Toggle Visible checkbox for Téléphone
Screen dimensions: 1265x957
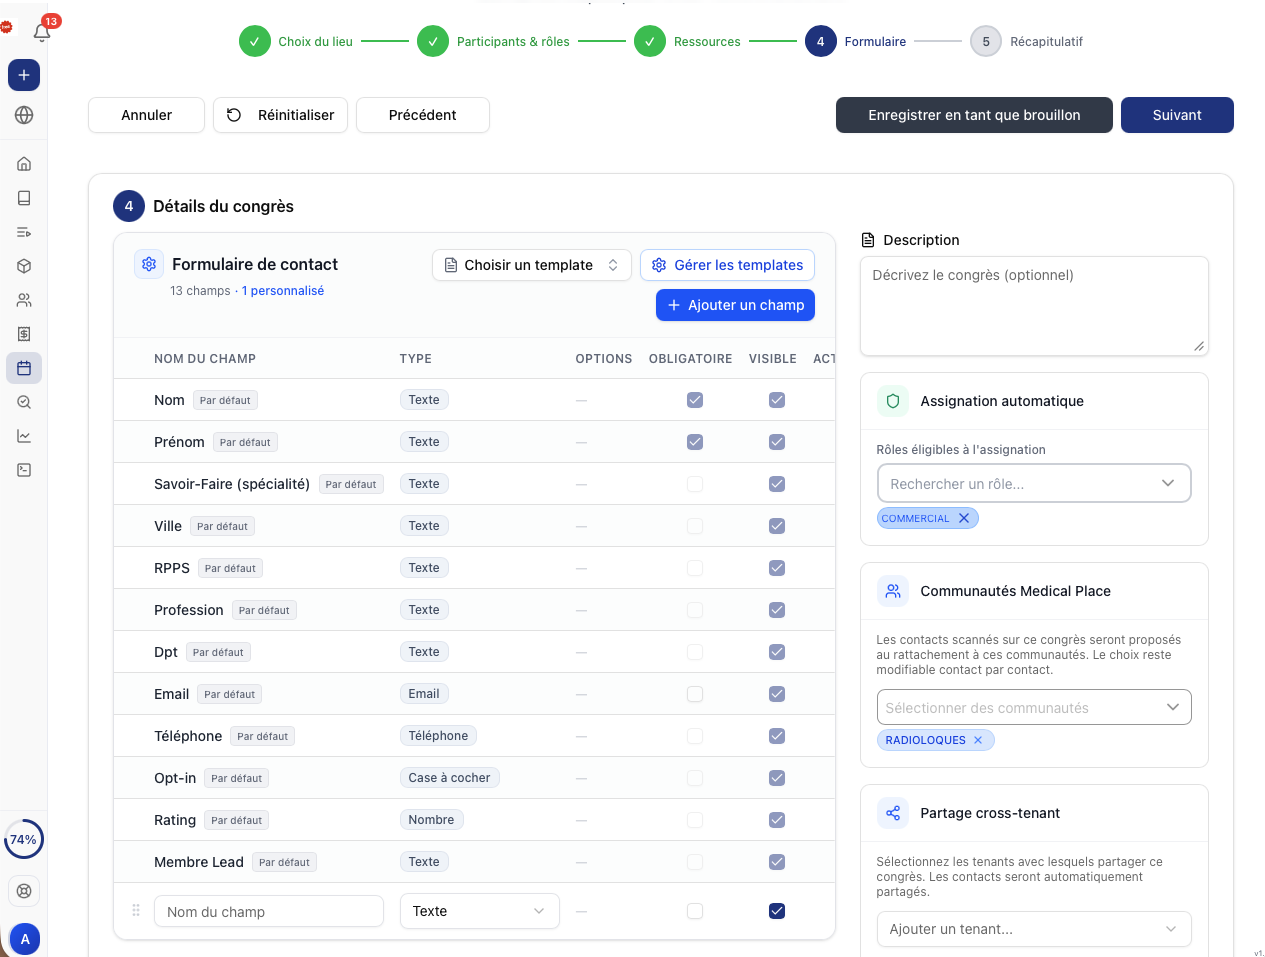(777, 736)
